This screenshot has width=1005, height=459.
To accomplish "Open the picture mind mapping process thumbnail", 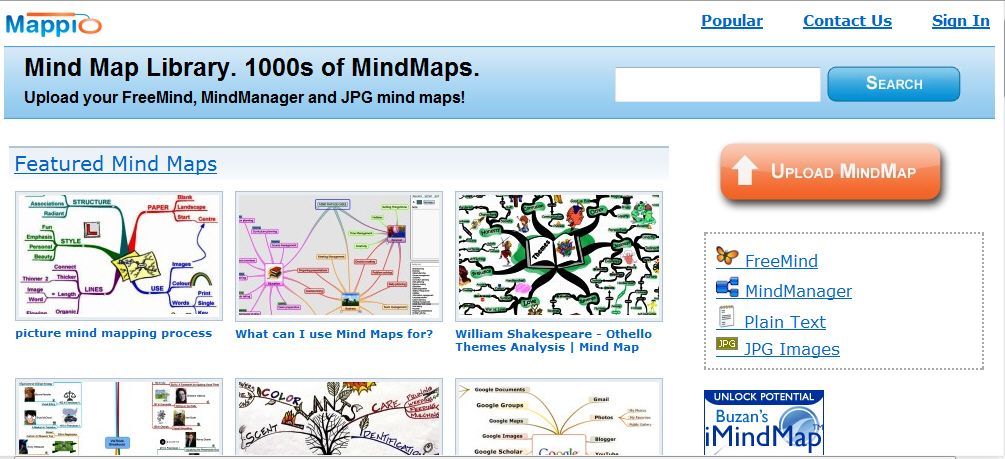I will (x=119, y=256).
